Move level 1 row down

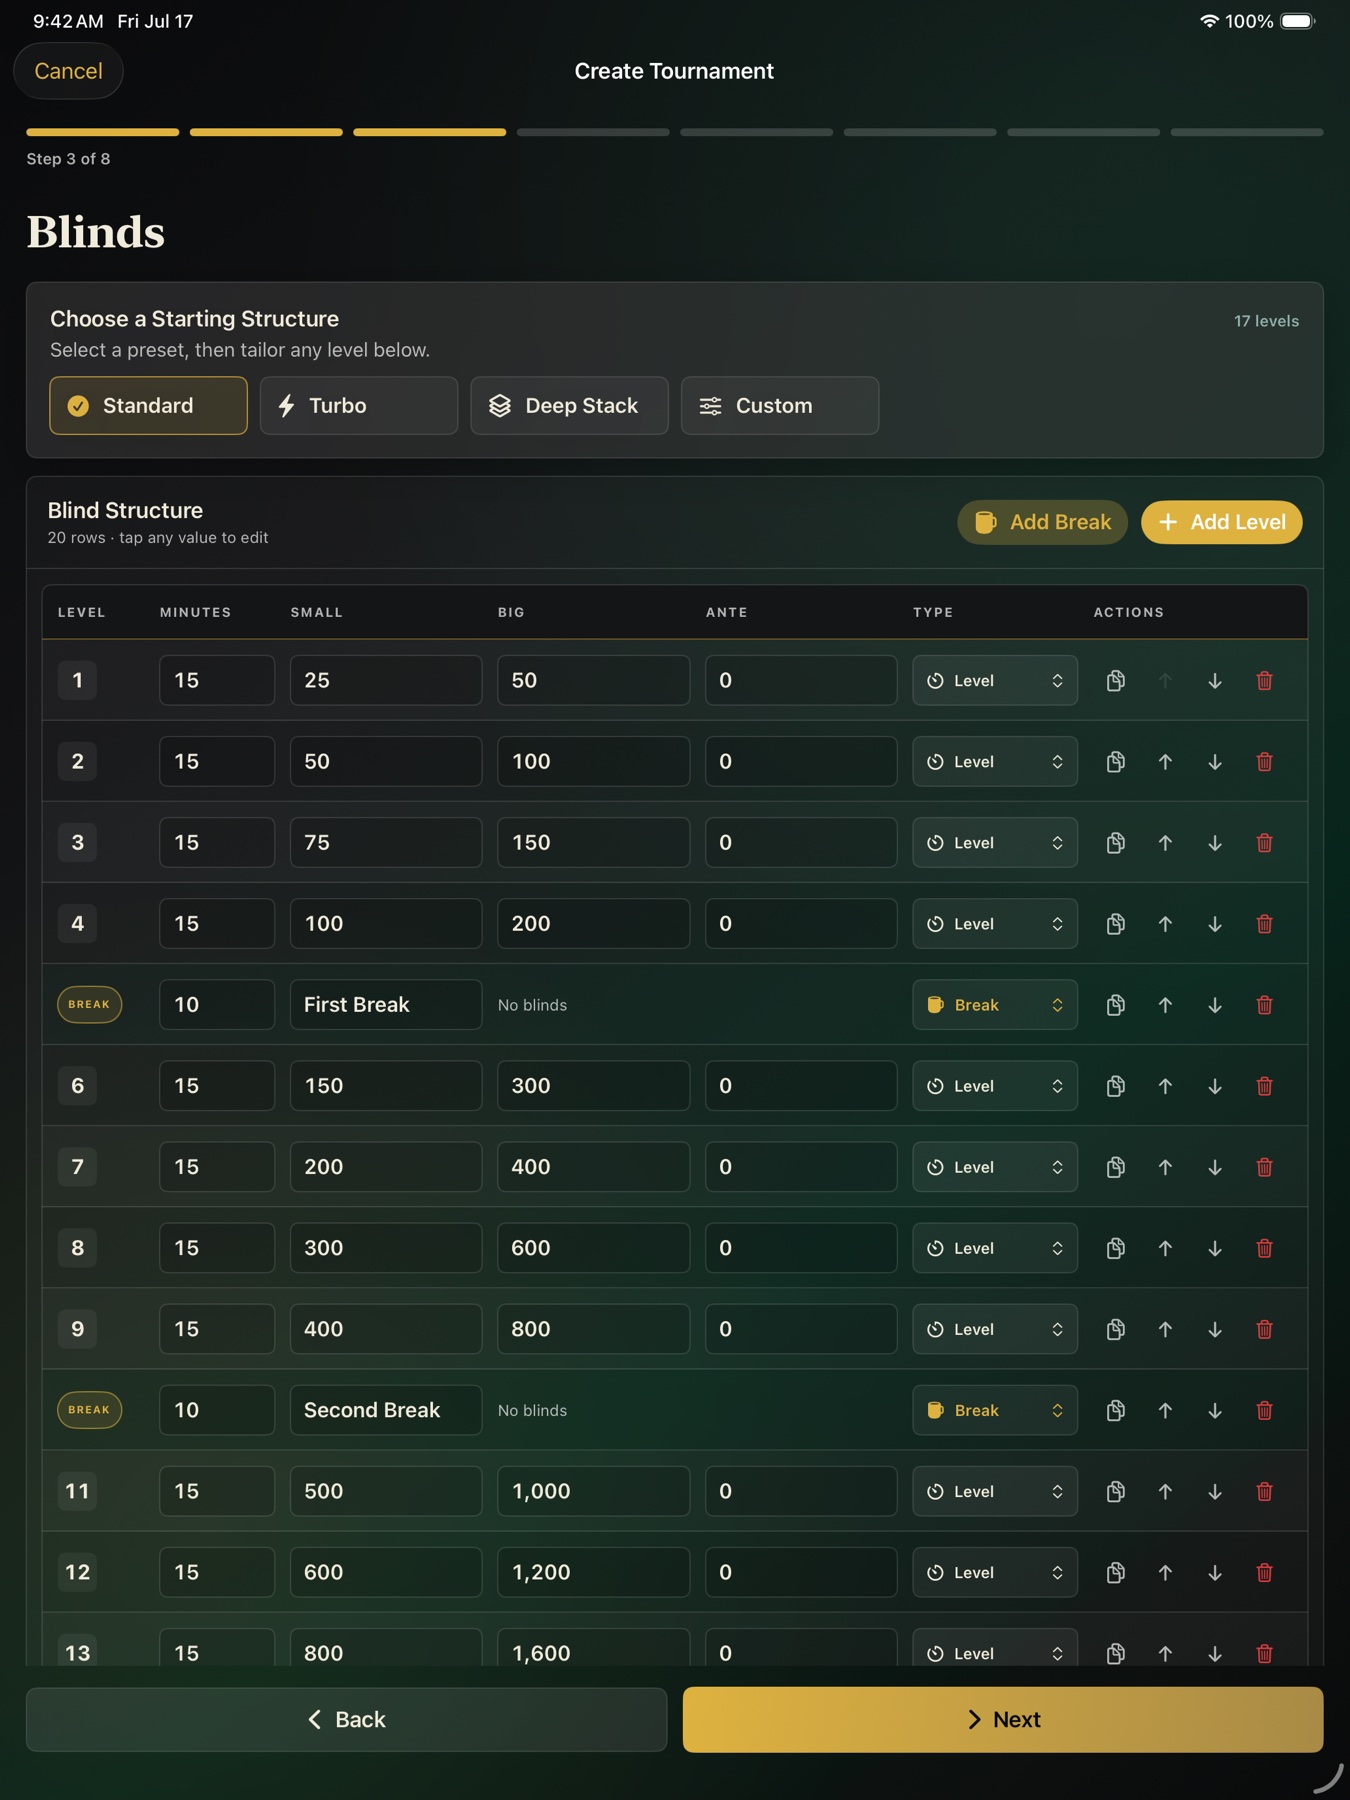click(1215, 681)
